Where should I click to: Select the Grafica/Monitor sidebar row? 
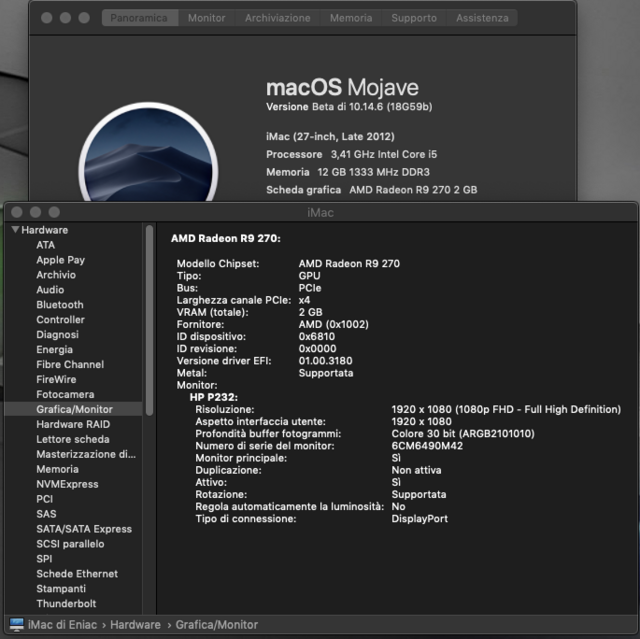[73, 409]
